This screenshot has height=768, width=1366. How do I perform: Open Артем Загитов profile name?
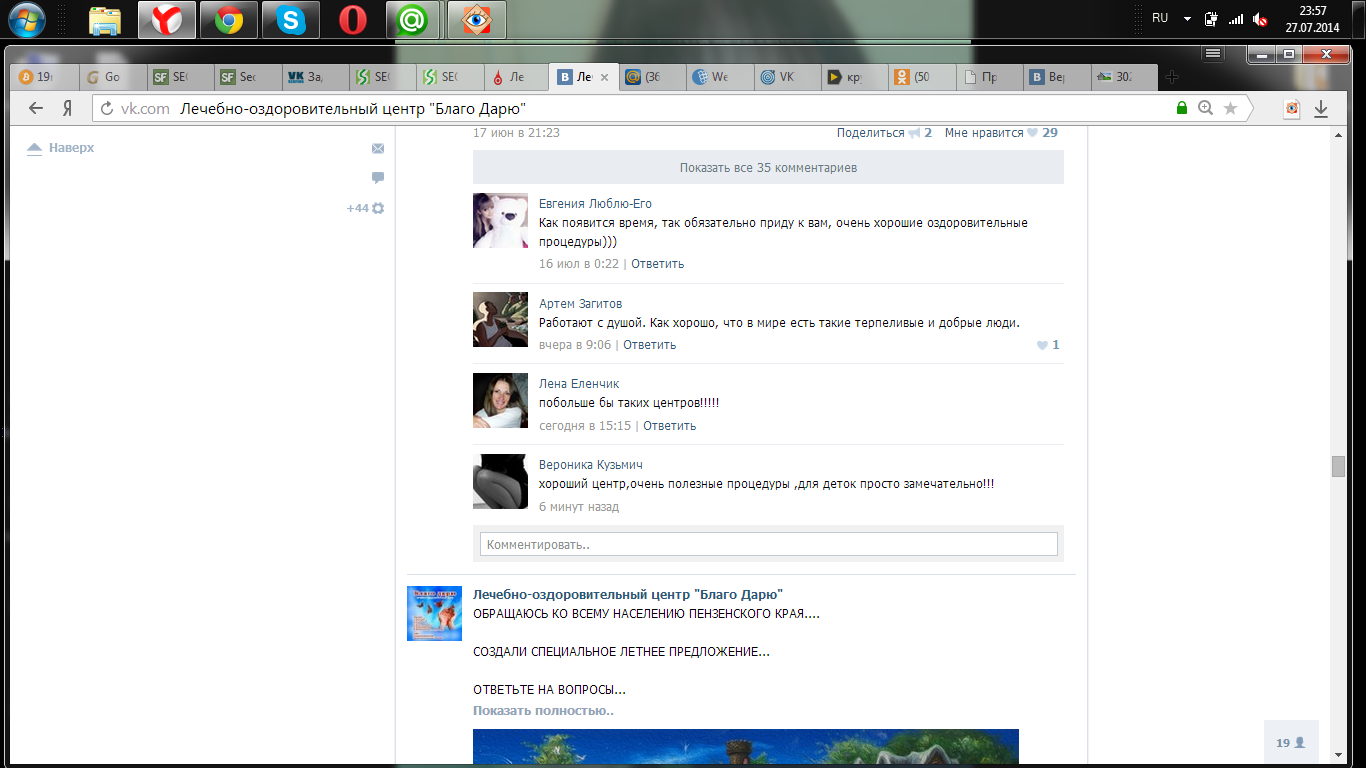[x=580, y=304]
